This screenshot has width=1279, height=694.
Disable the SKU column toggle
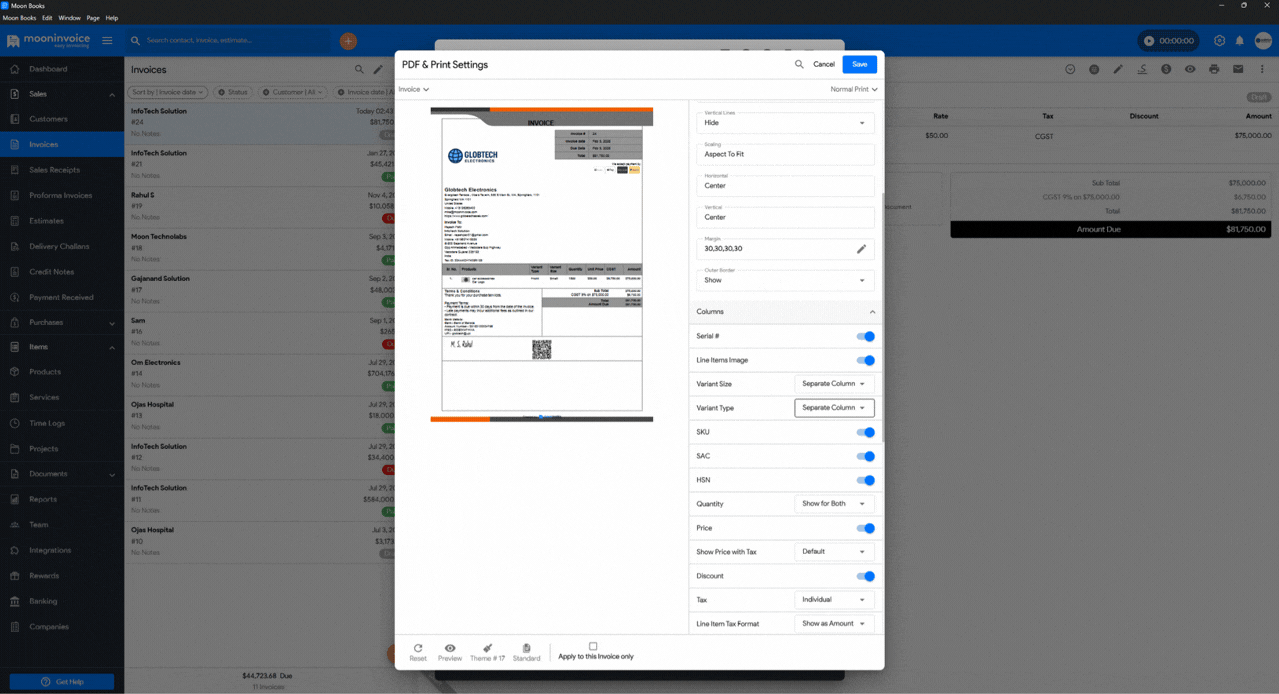point(866,432)
